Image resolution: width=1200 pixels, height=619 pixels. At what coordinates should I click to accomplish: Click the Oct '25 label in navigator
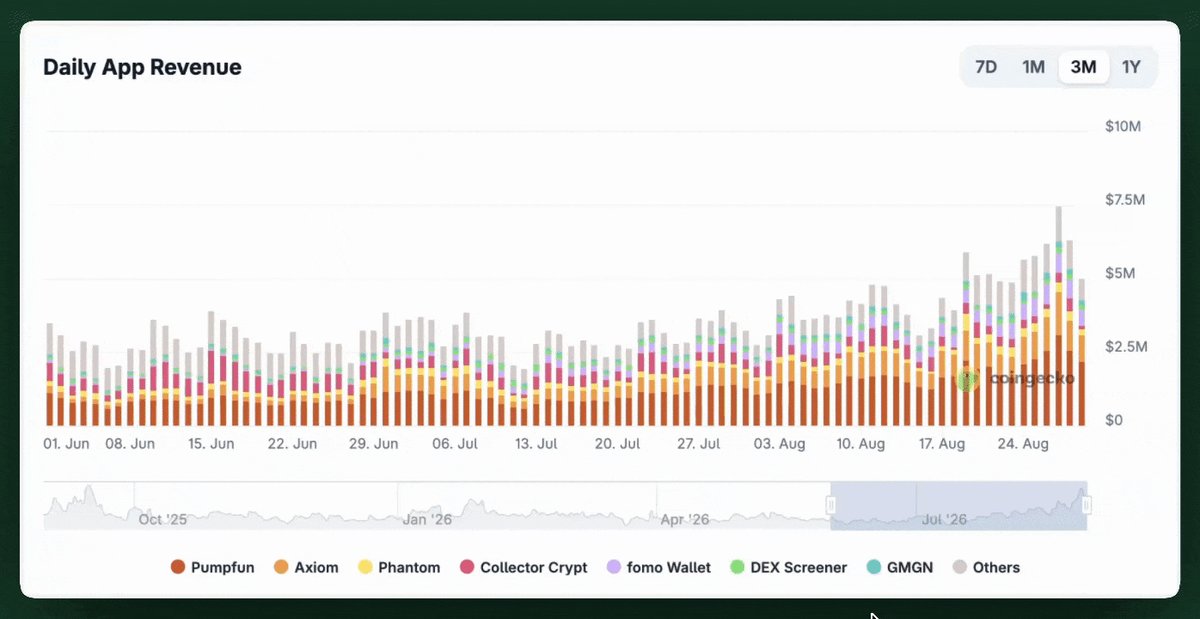pyautogui.click(x=163, y=519)
